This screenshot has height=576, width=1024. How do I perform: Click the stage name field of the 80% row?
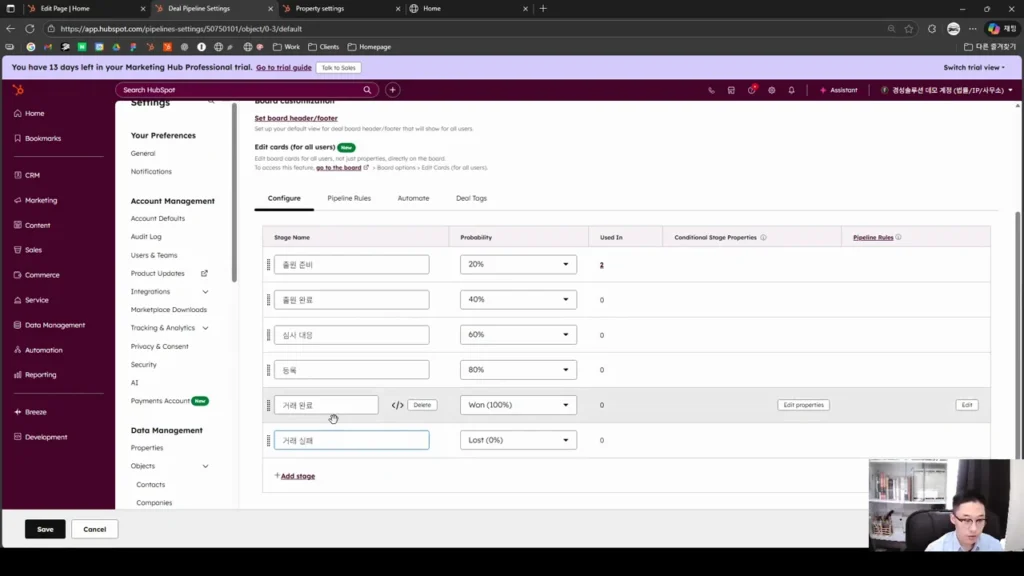point(351,370)
